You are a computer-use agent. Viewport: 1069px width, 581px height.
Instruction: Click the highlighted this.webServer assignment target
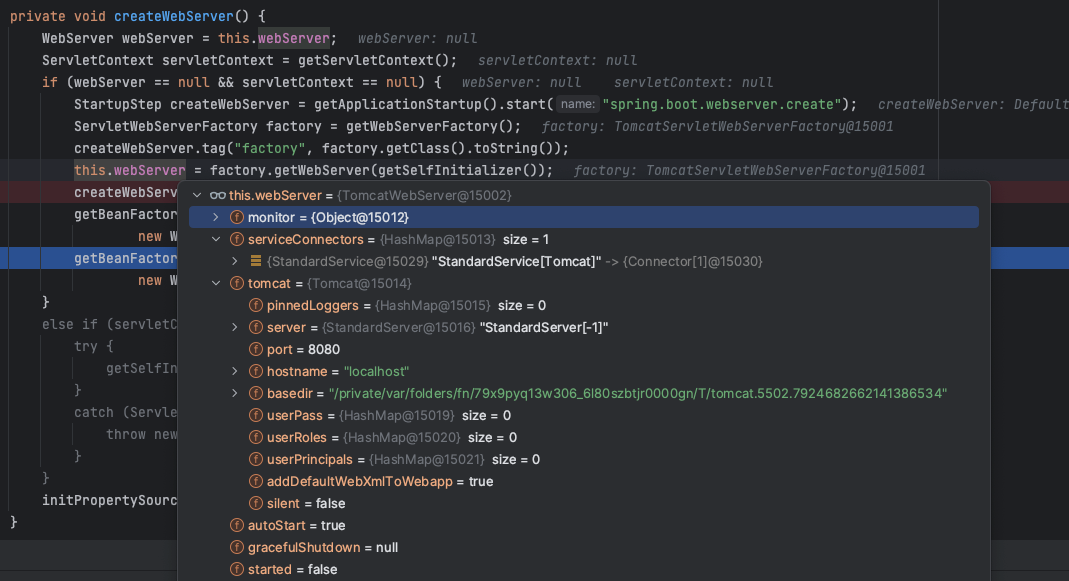130,170
